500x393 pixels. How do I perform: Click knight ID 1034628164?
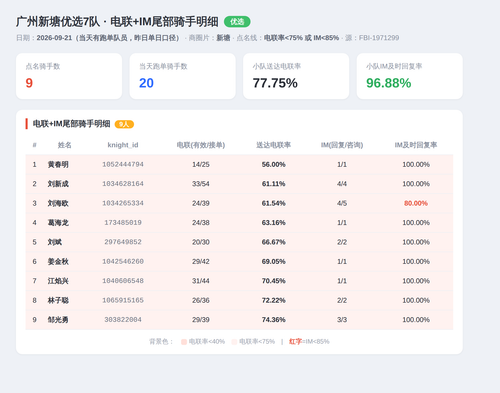[x=123, y=184]
